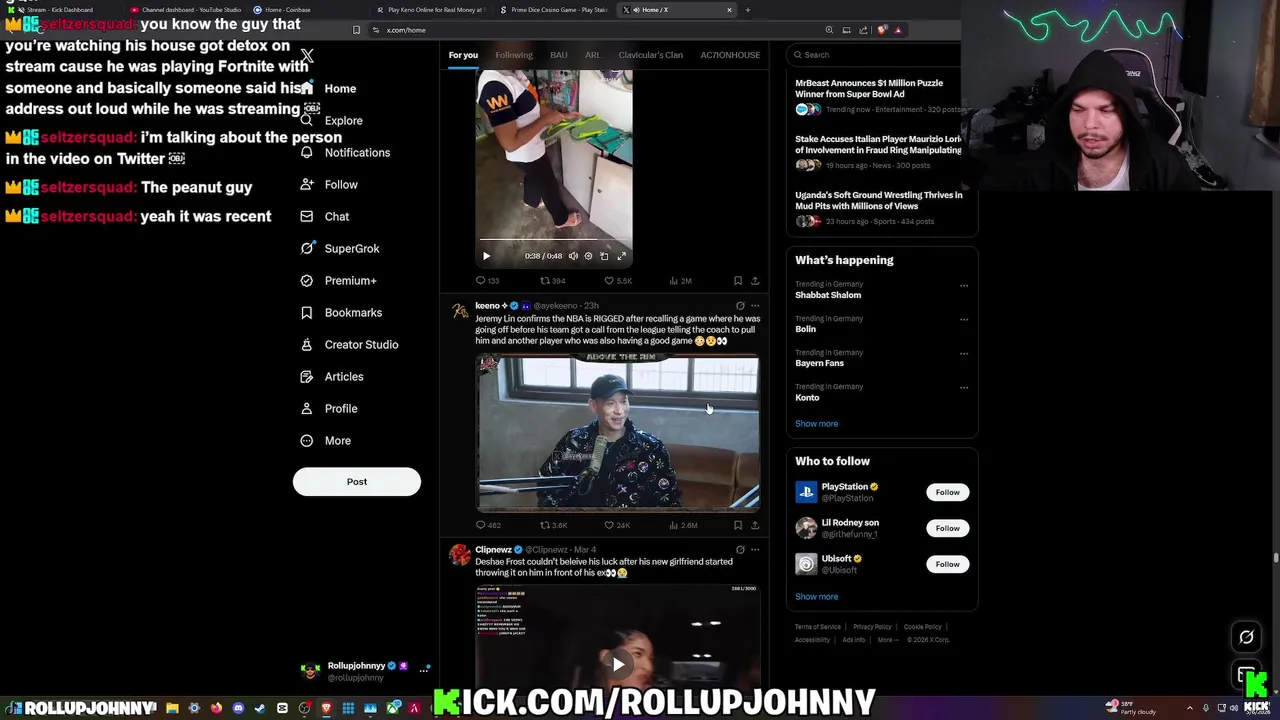Open Articles in the sidebar
The image size is (1280, 720).
[332, 376]
